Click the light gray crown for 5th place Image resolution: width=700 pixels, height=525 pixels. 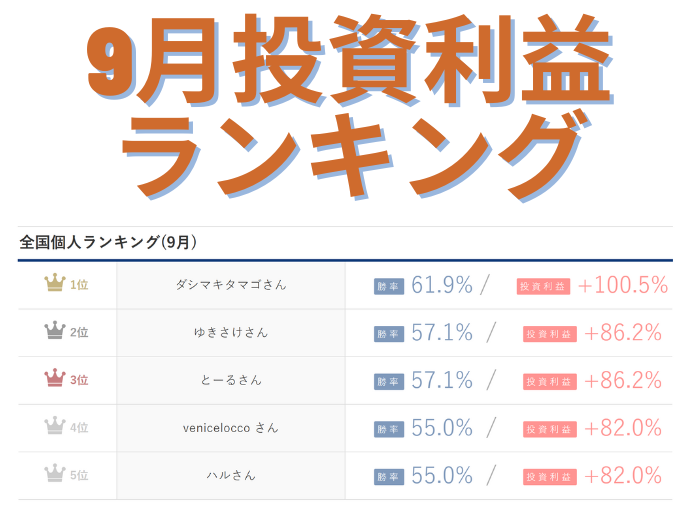(x=55, y=475)
